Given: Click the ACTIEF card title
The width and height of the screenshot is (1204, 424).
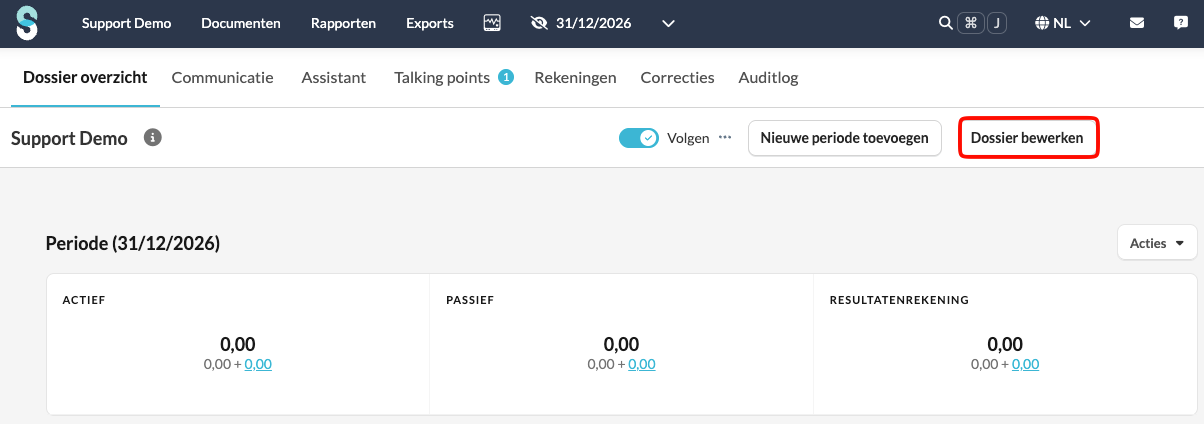Looking at the screenshot, I should click(83, 299).
